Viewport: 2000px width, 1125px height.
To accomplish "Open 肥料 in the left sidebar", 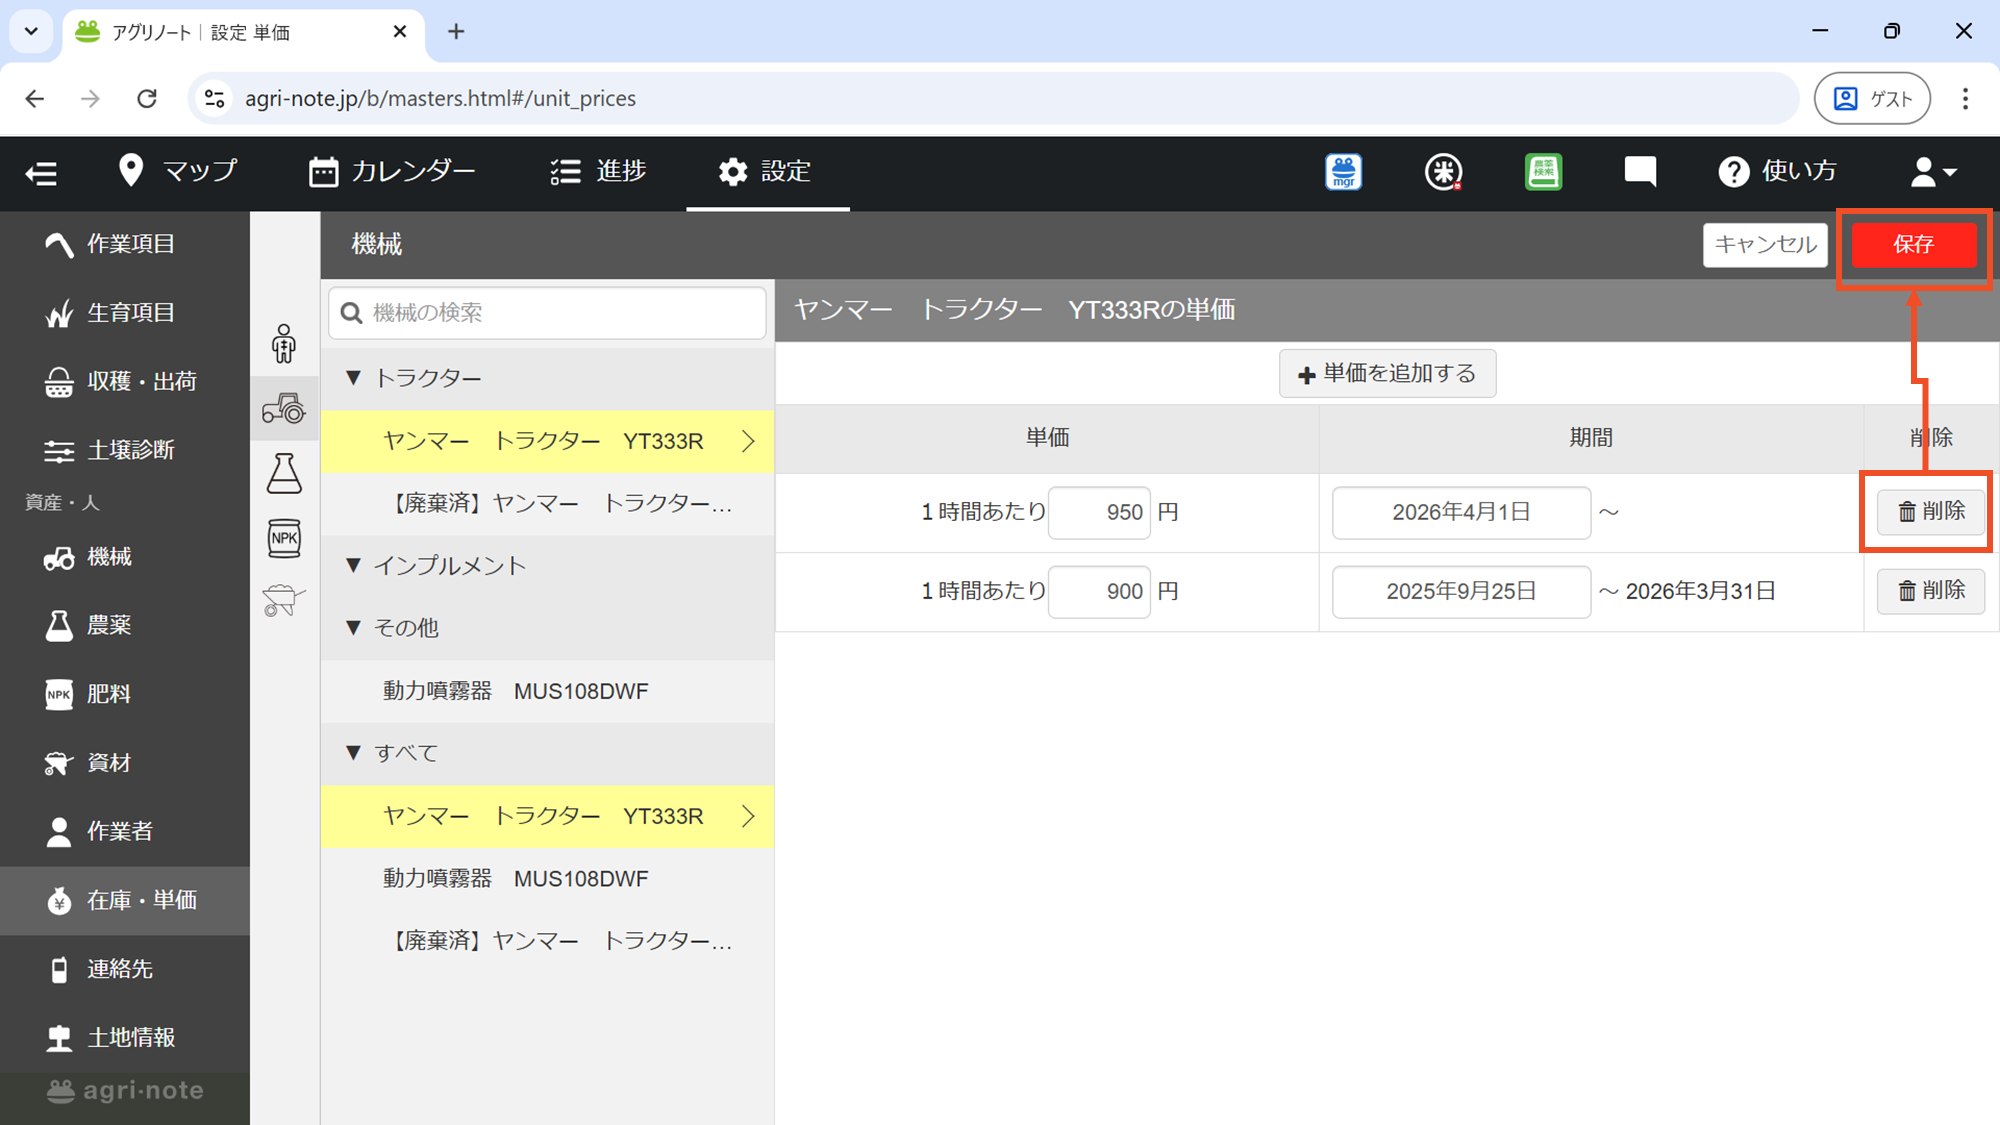I will [125, 694].
